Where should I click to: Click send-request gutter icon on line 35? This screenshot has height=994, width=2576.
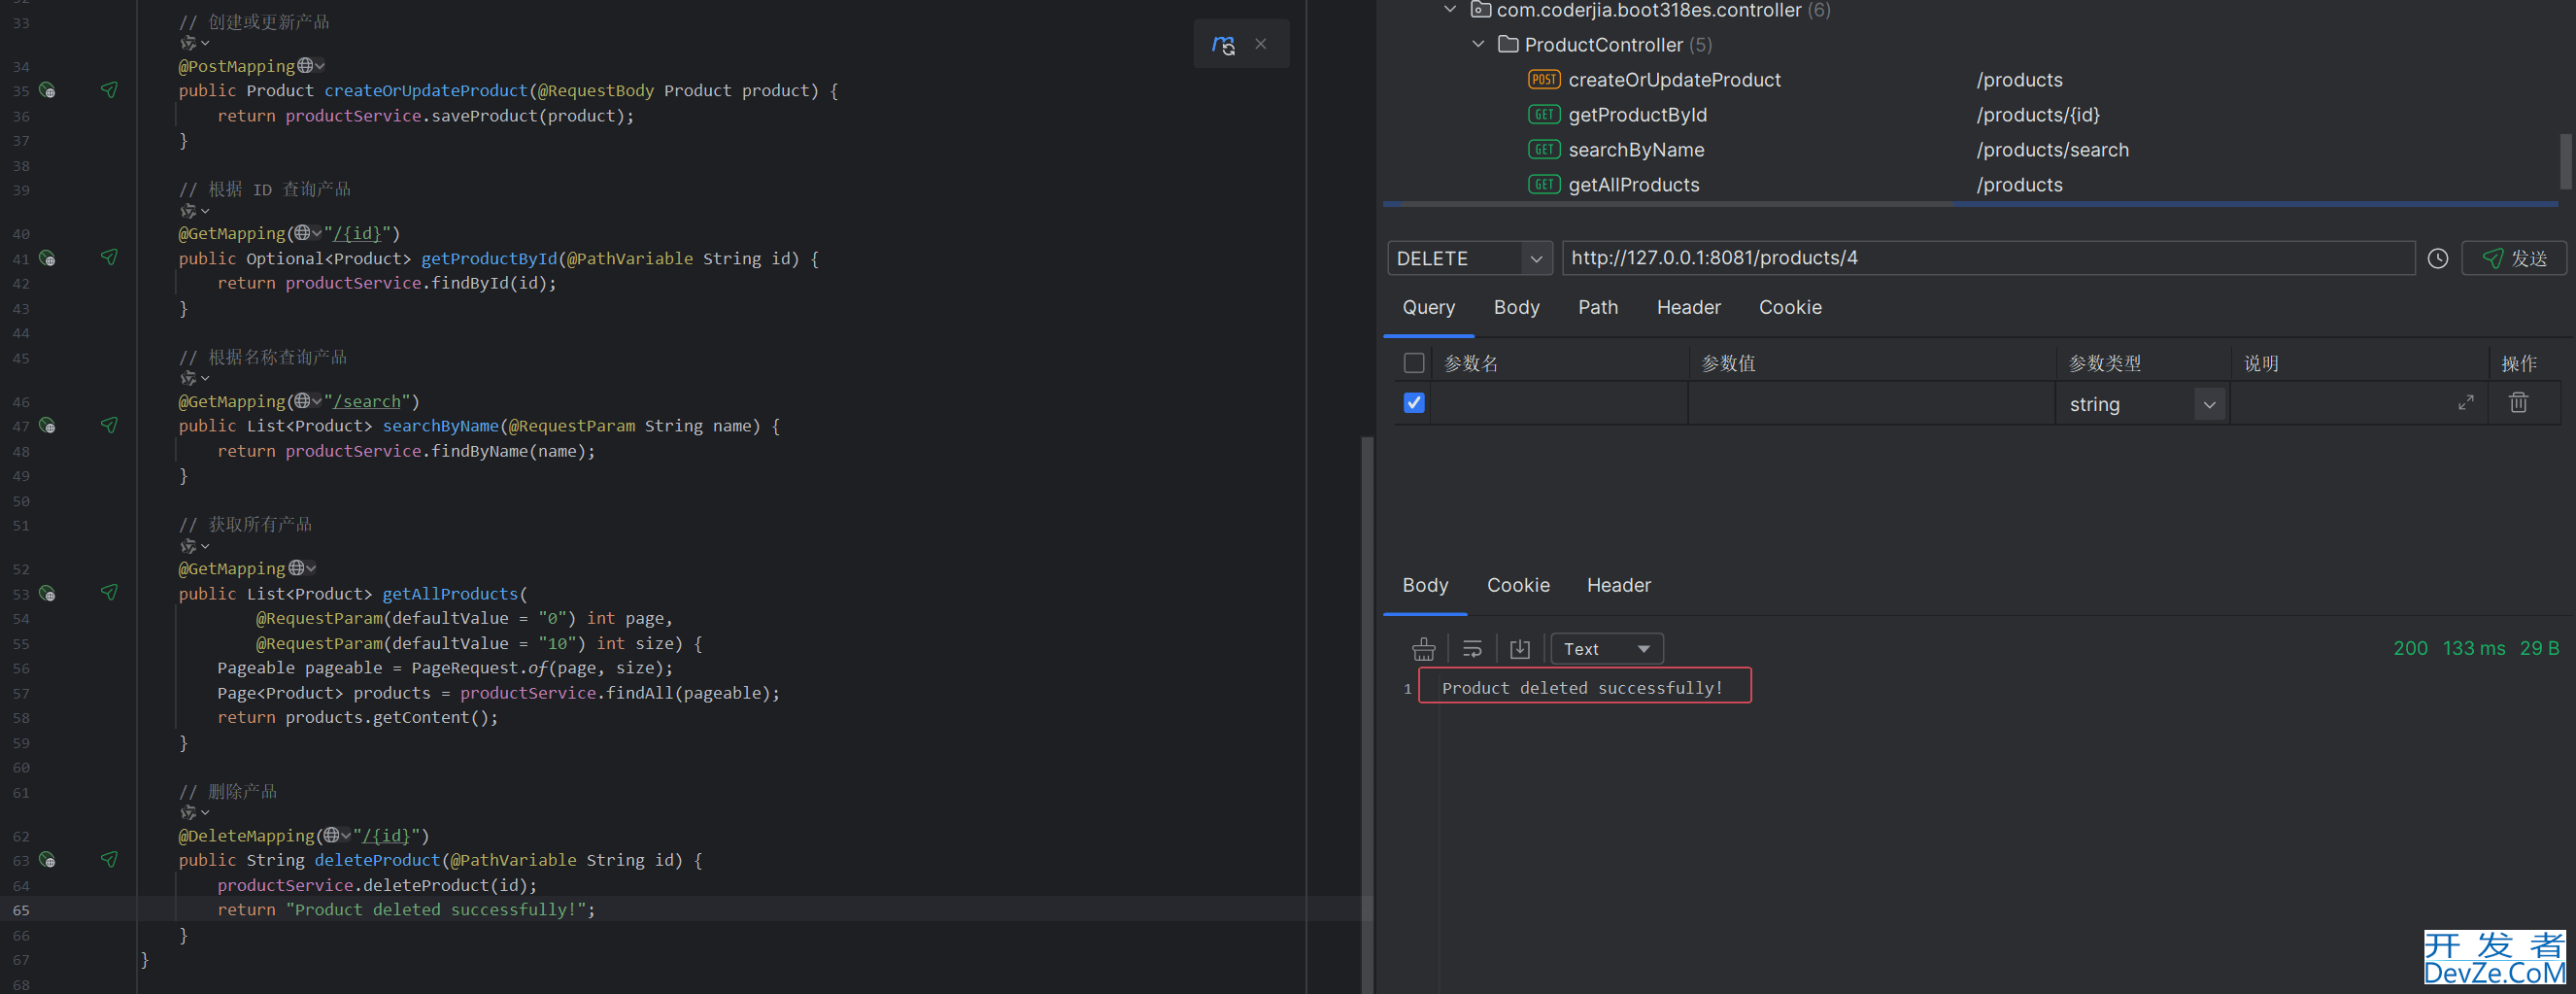tap(109, 90)
